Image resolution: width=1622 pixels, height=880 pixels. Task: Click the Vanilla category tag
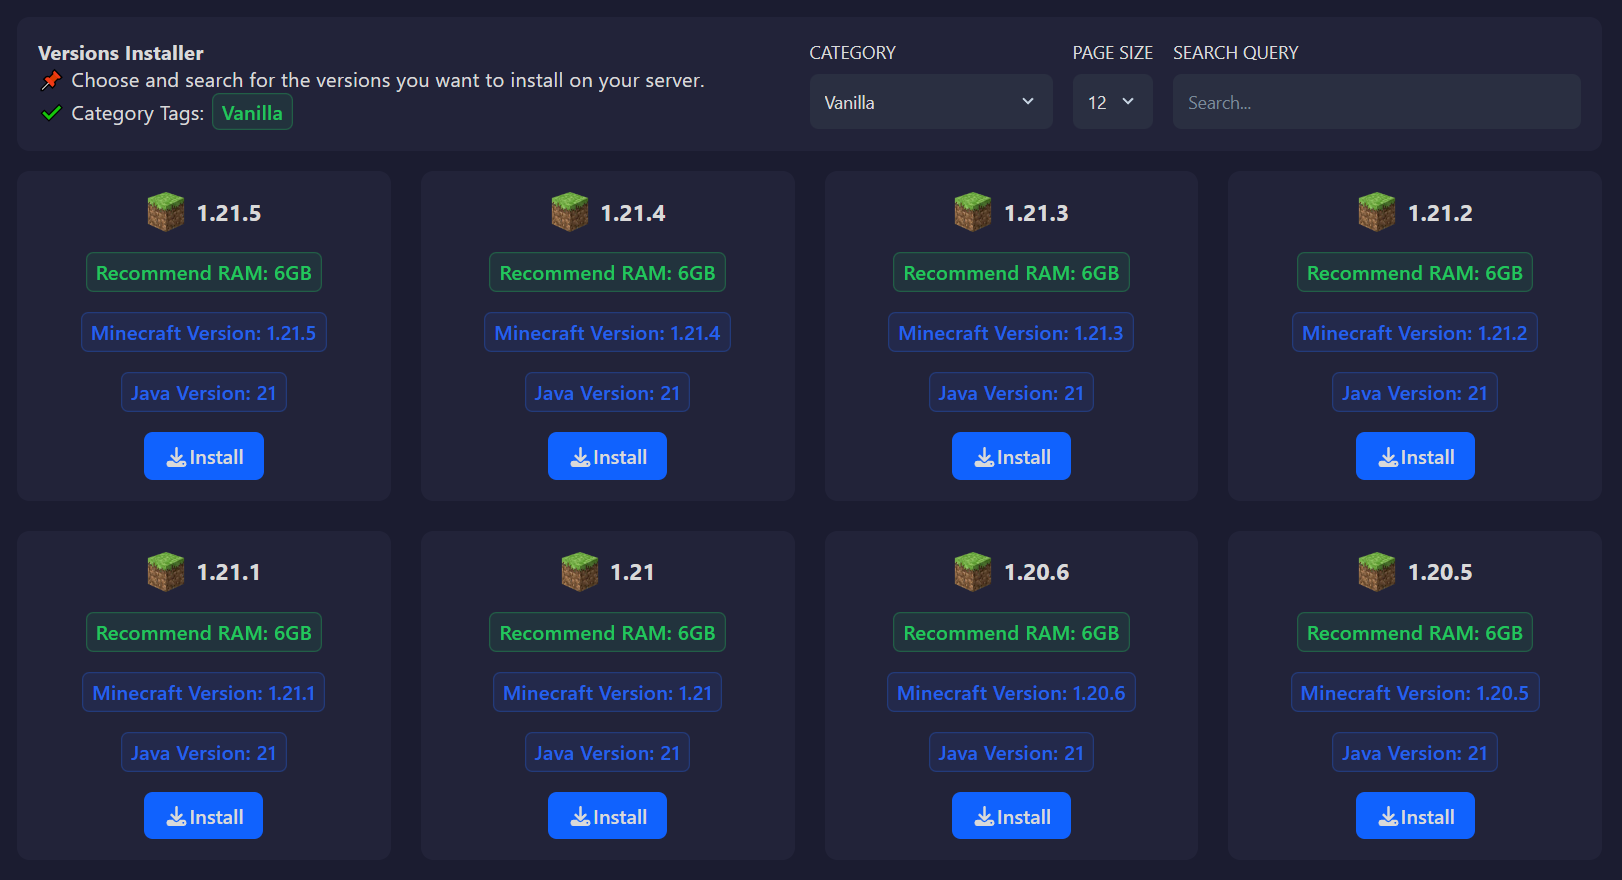pyautogui.click(x=252, y=113)
